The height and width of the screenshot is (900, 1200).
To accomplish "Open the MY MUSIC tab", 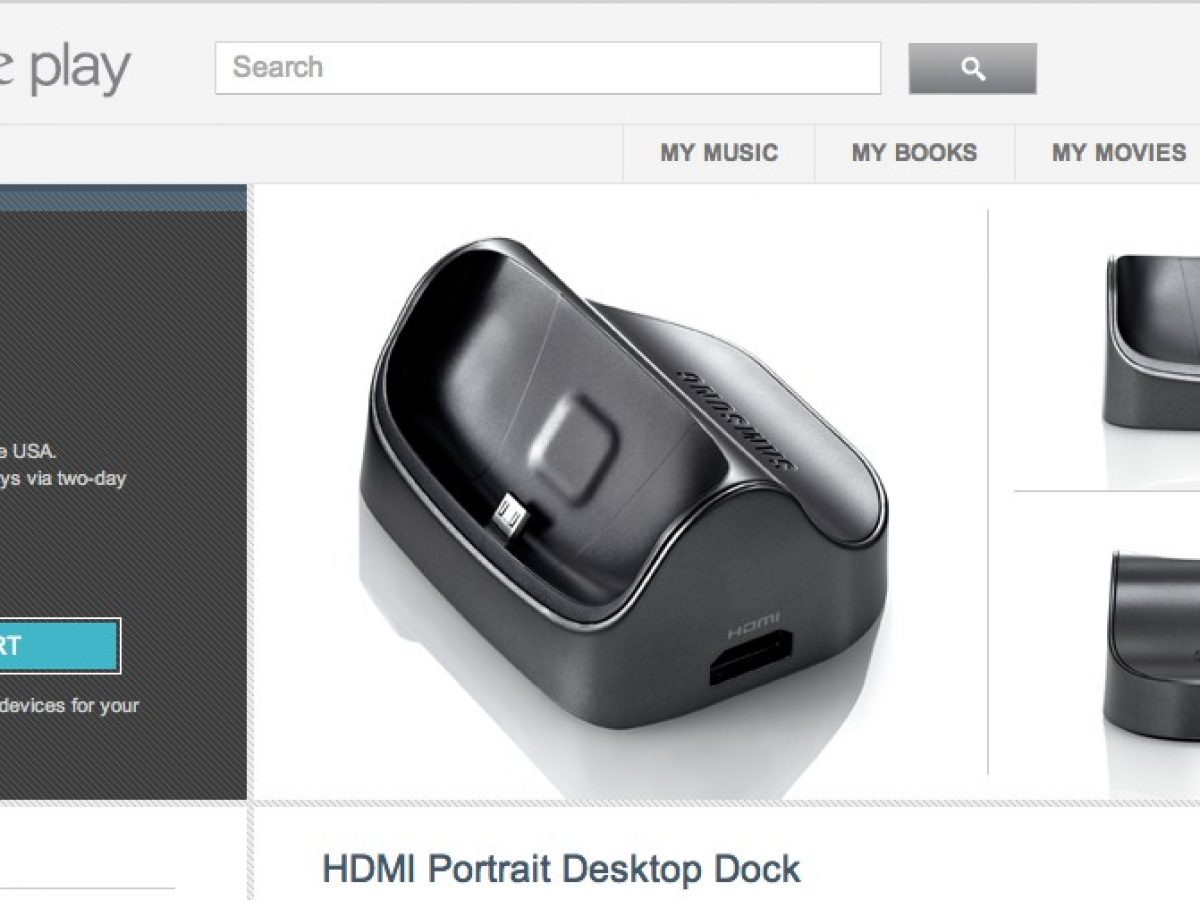I will click(719, 153).
